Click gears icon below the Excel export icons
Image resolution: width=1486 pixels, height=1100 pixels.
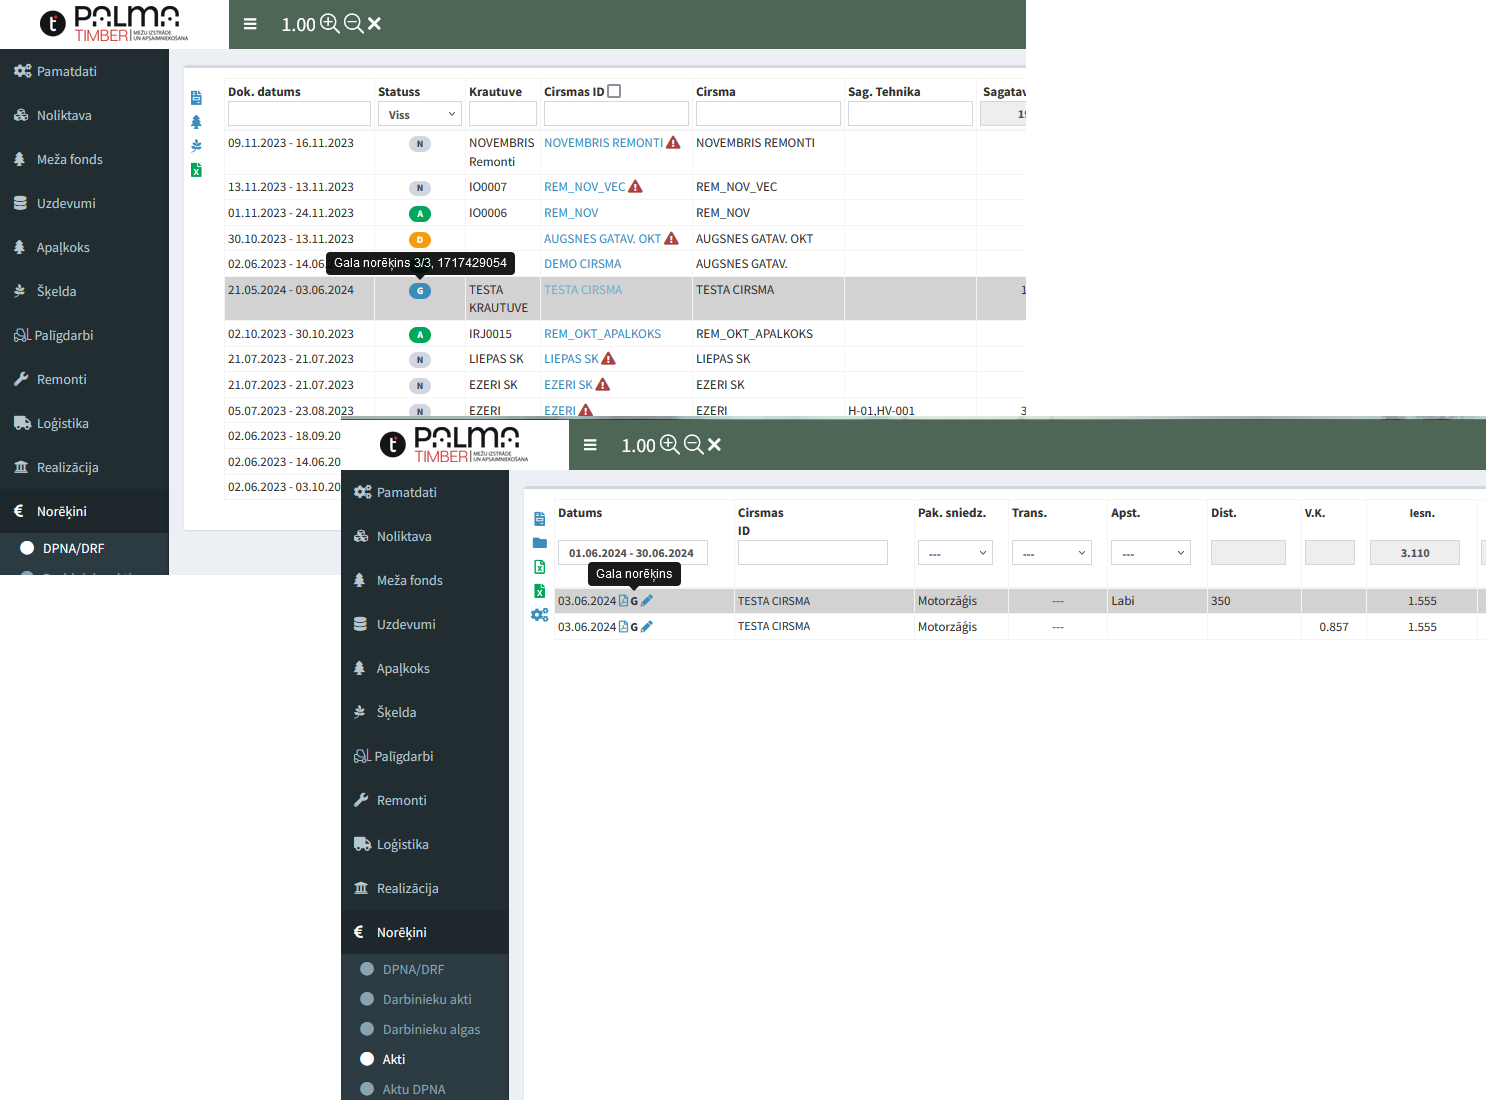(540, 615)
